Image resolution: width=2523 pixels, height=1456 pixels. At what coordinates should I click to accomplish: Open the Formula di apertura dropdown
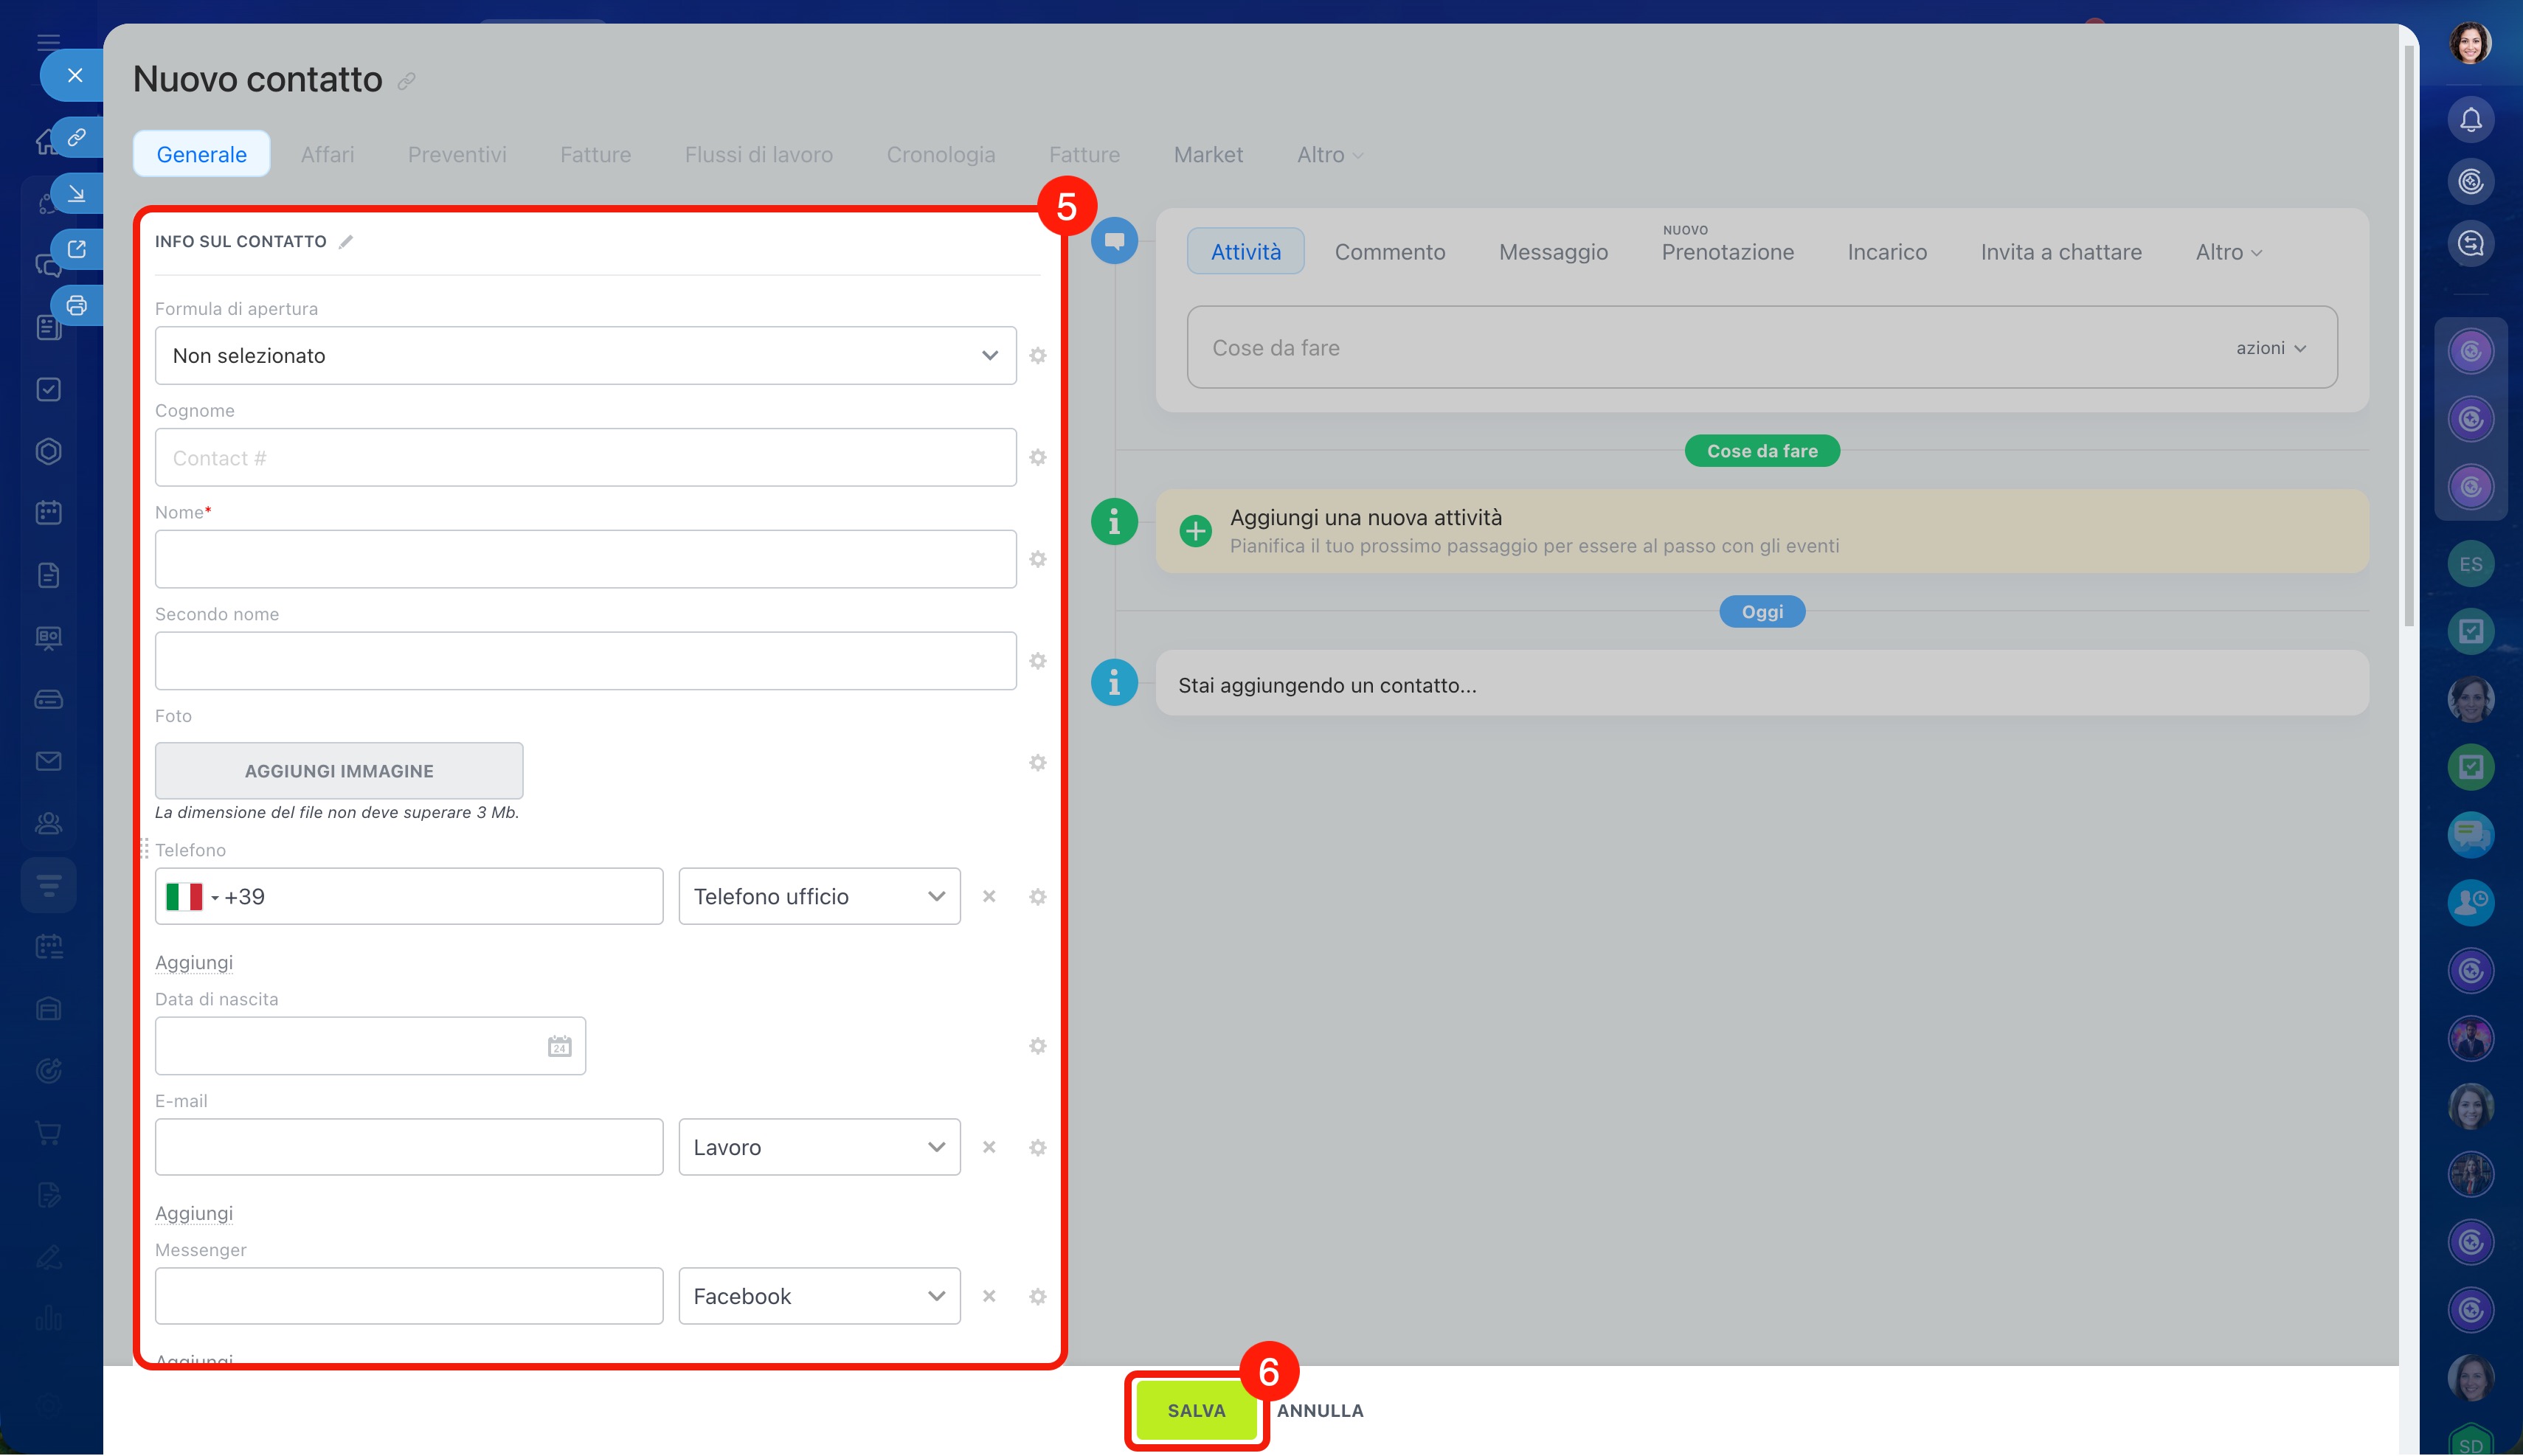(x=585, y=356)
